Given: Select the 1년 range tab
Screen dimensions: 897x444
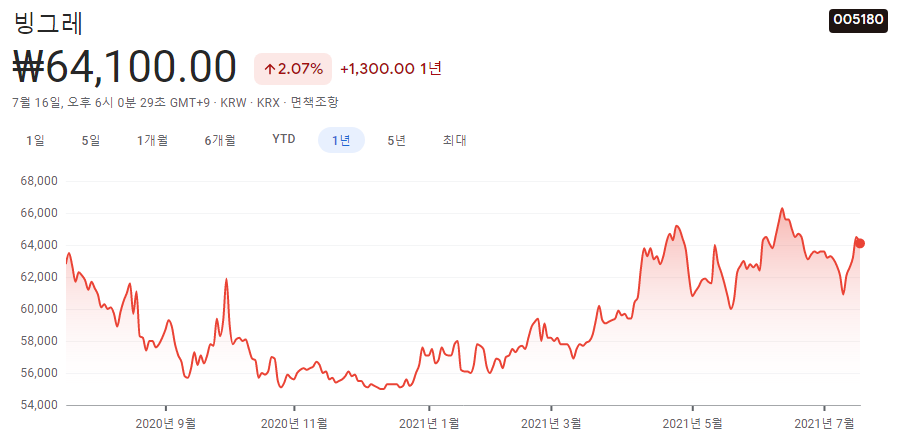Looking at the screenshot, I should point(342,140).
